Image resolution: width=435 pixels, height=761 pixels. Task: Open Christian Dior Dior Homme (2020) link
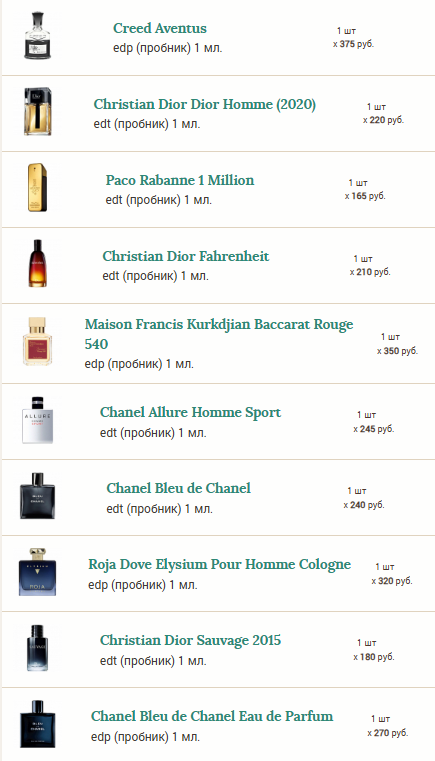tap(204, 104)
